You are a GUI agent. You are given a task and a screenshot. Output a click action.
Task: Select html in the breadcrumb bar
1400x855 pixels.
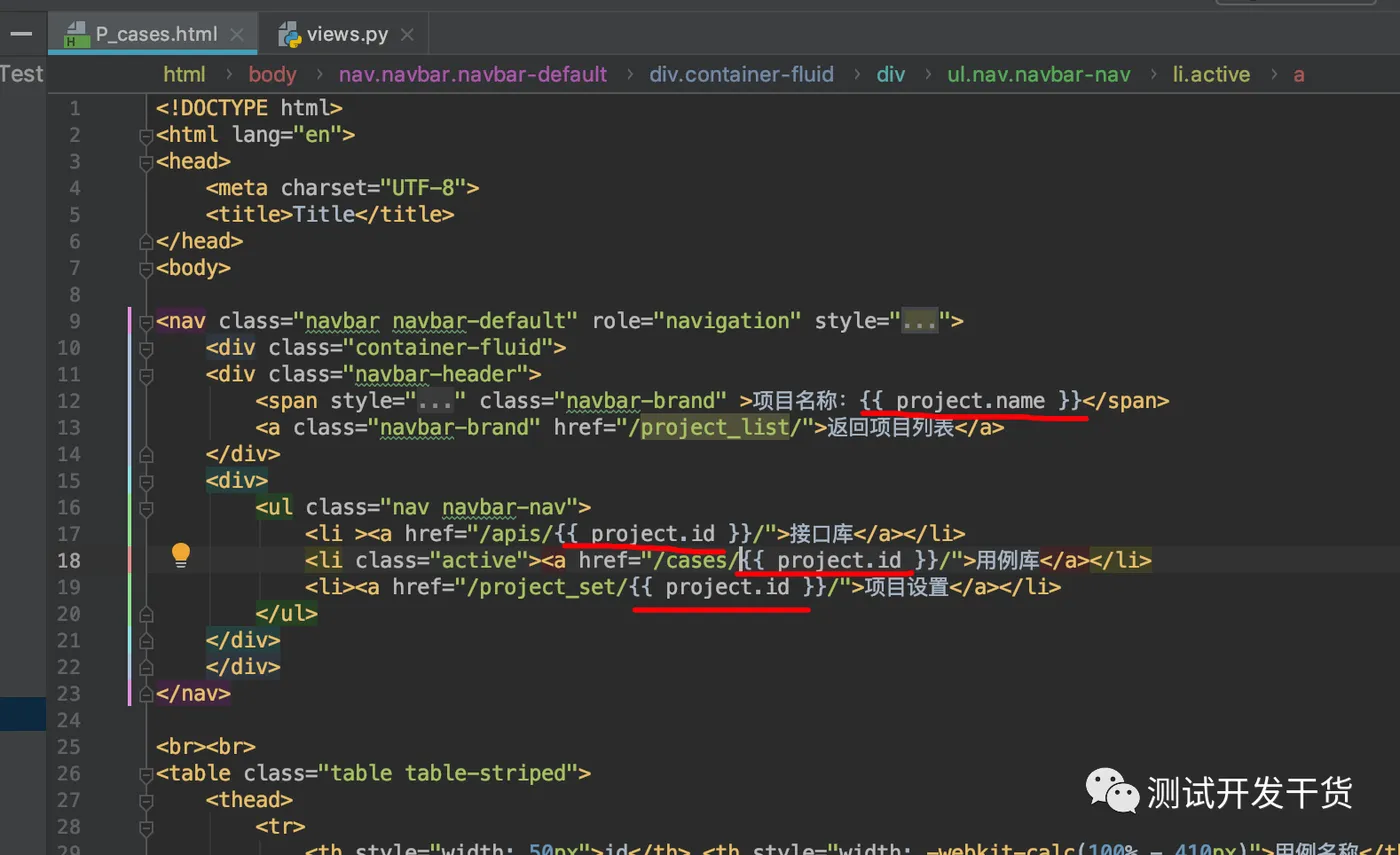tap(184, 74)
